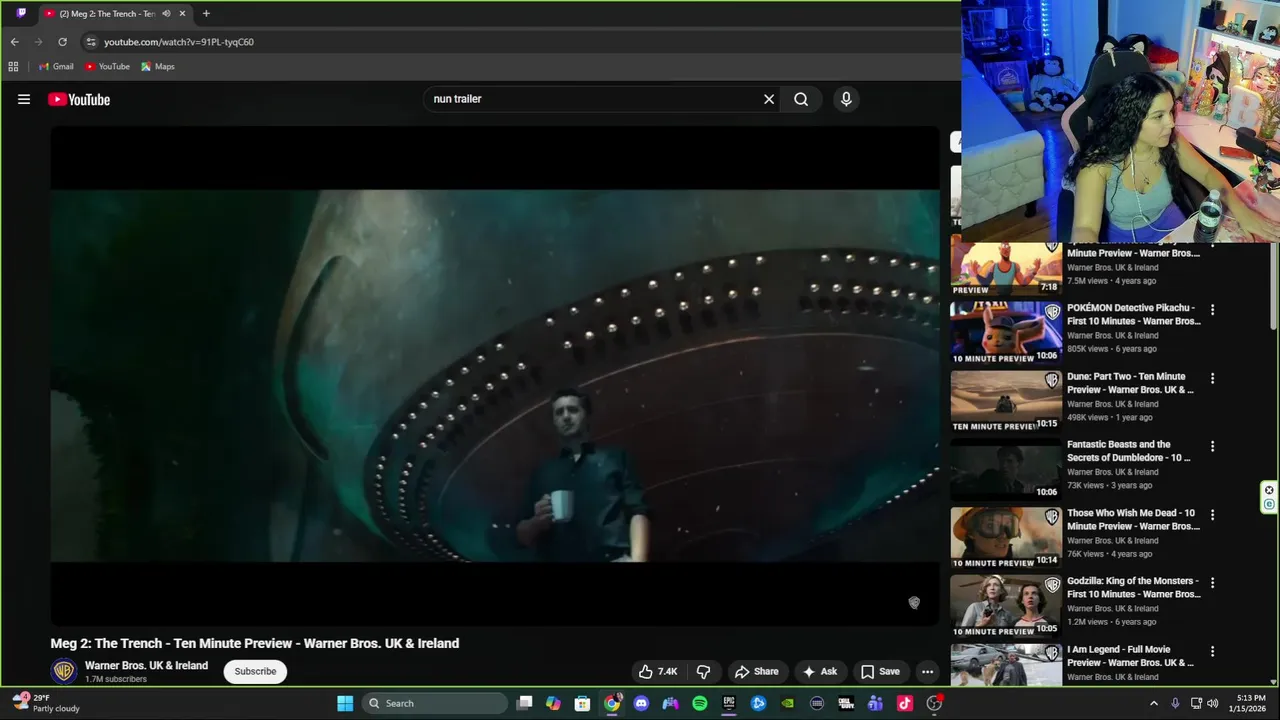
Task: Open Epic Games Launcher from the taskbar
Action: pyautogui.click(x=729, y=703)
